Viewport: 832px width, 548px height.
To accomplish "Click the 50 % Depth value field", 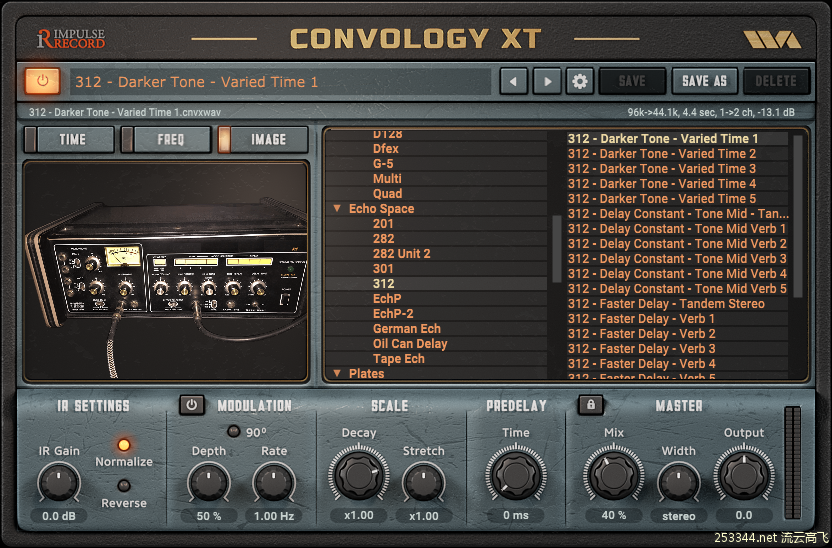I will (209, 516).
